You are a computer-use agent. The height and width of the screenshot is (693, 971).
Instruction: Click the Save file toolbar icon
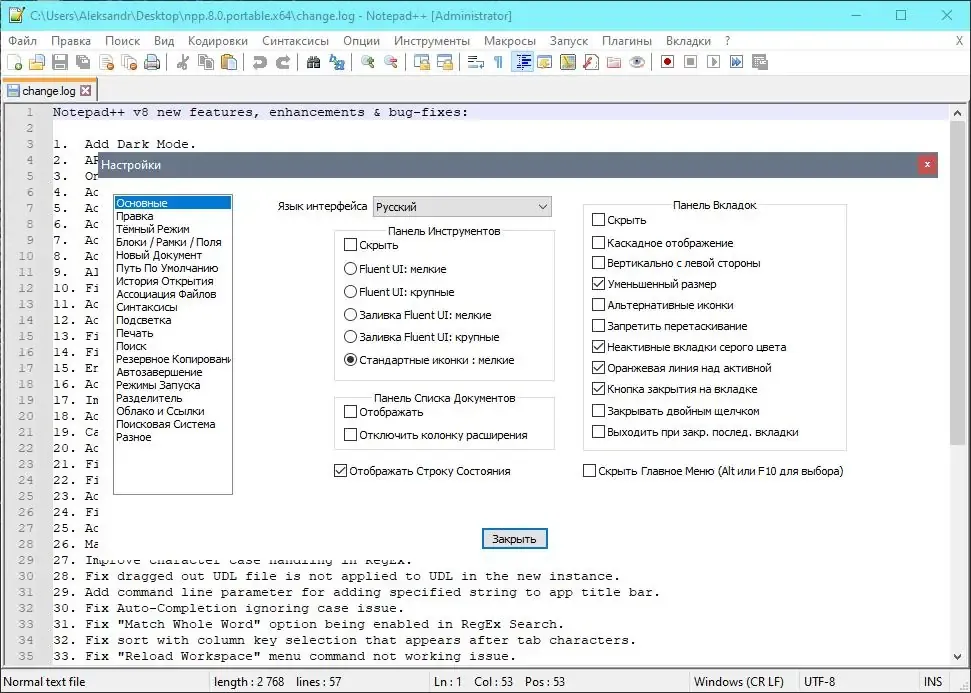(60, 62)
